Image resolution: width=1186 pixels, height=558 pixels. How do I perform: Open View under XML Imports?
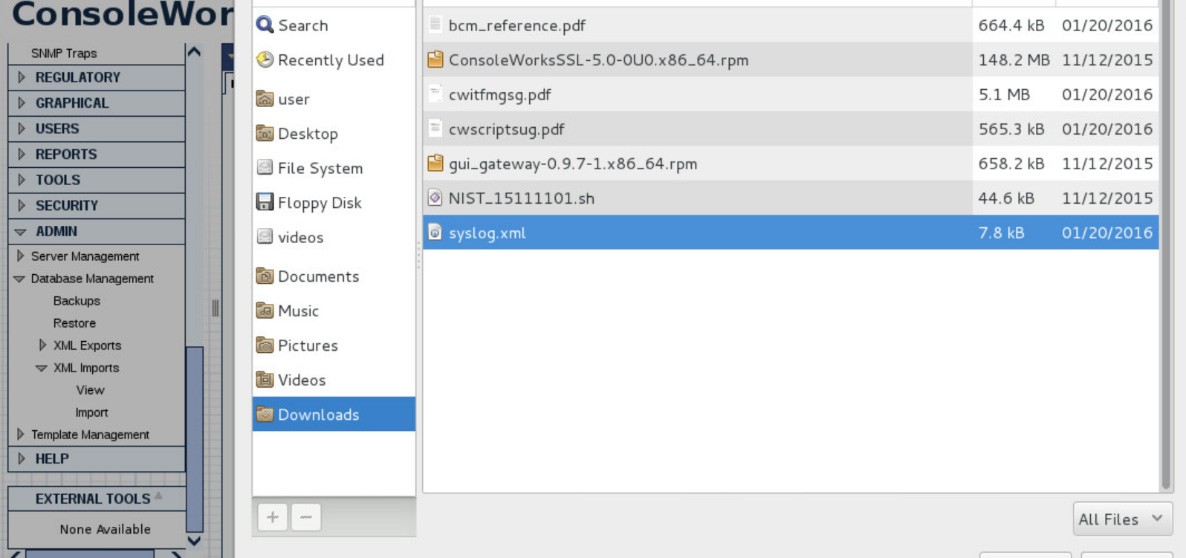pos(90,390)
